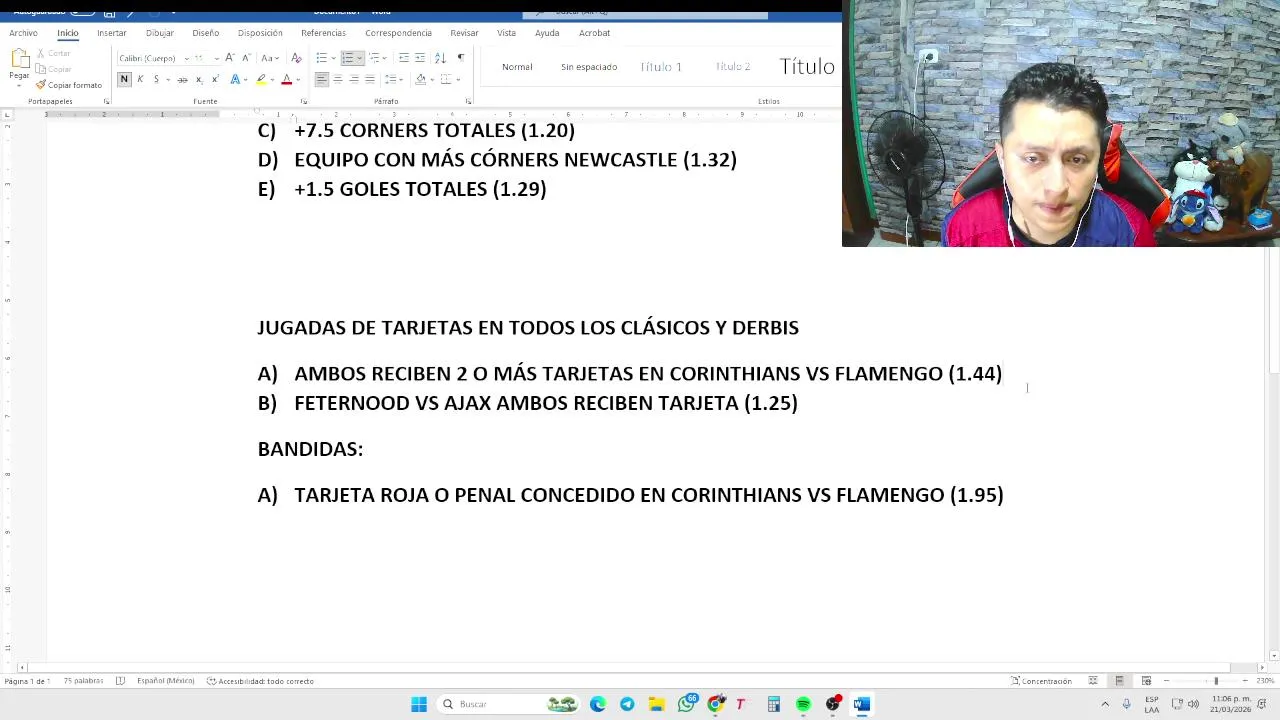Open the Revisar tab
This screenshot has width=1280, height=720.
(464, 33)
